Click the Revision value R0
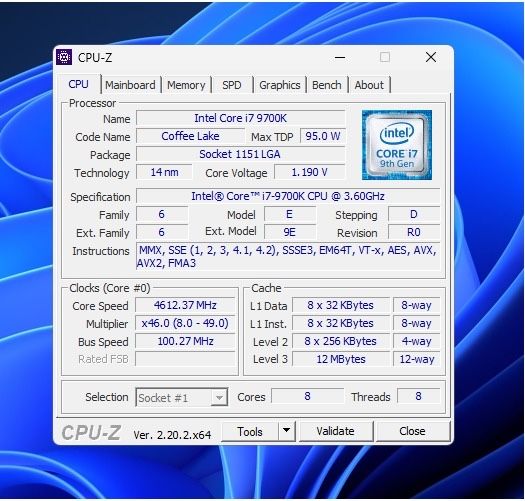This screenshot has height=501, width=525. point(414,232)
